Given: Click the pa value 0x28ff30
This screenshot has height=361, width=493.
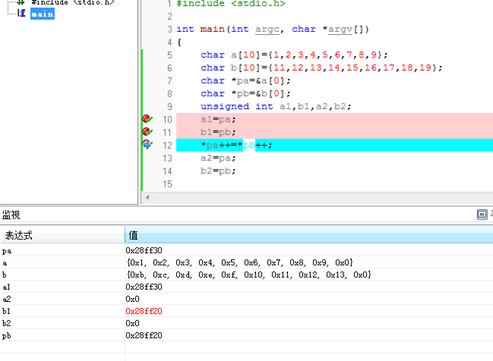Looking at the screenshot, I should click(144, 250).
